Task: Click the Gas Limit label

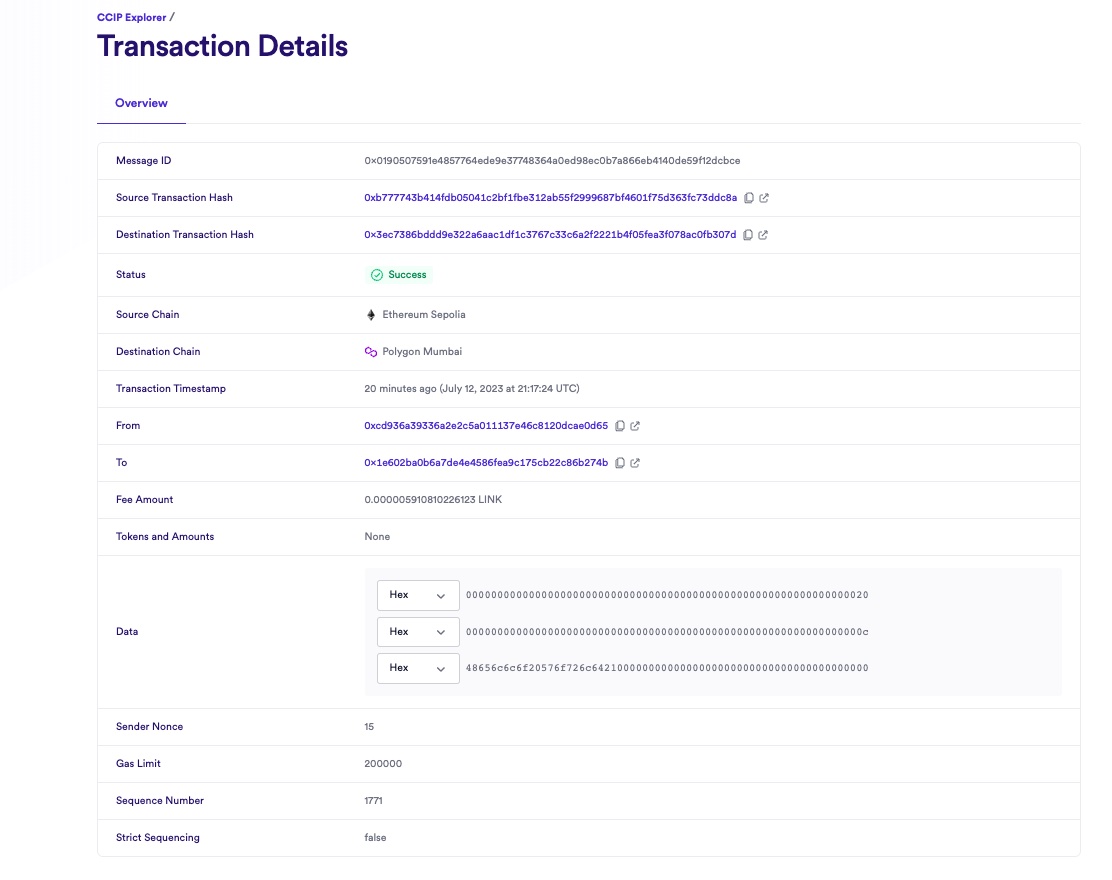Action: pos(138,764)
